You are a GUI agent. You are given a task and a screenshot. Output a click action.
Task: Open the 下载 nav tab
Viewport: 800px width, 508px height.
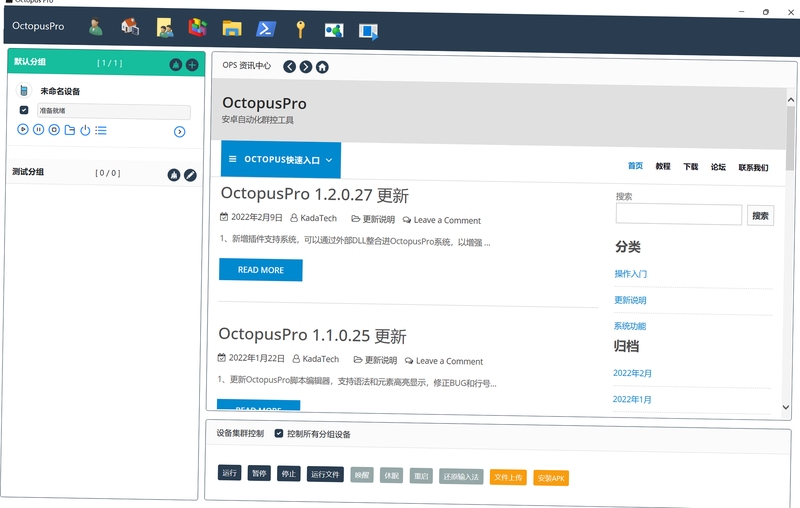[x=690, y=167]
